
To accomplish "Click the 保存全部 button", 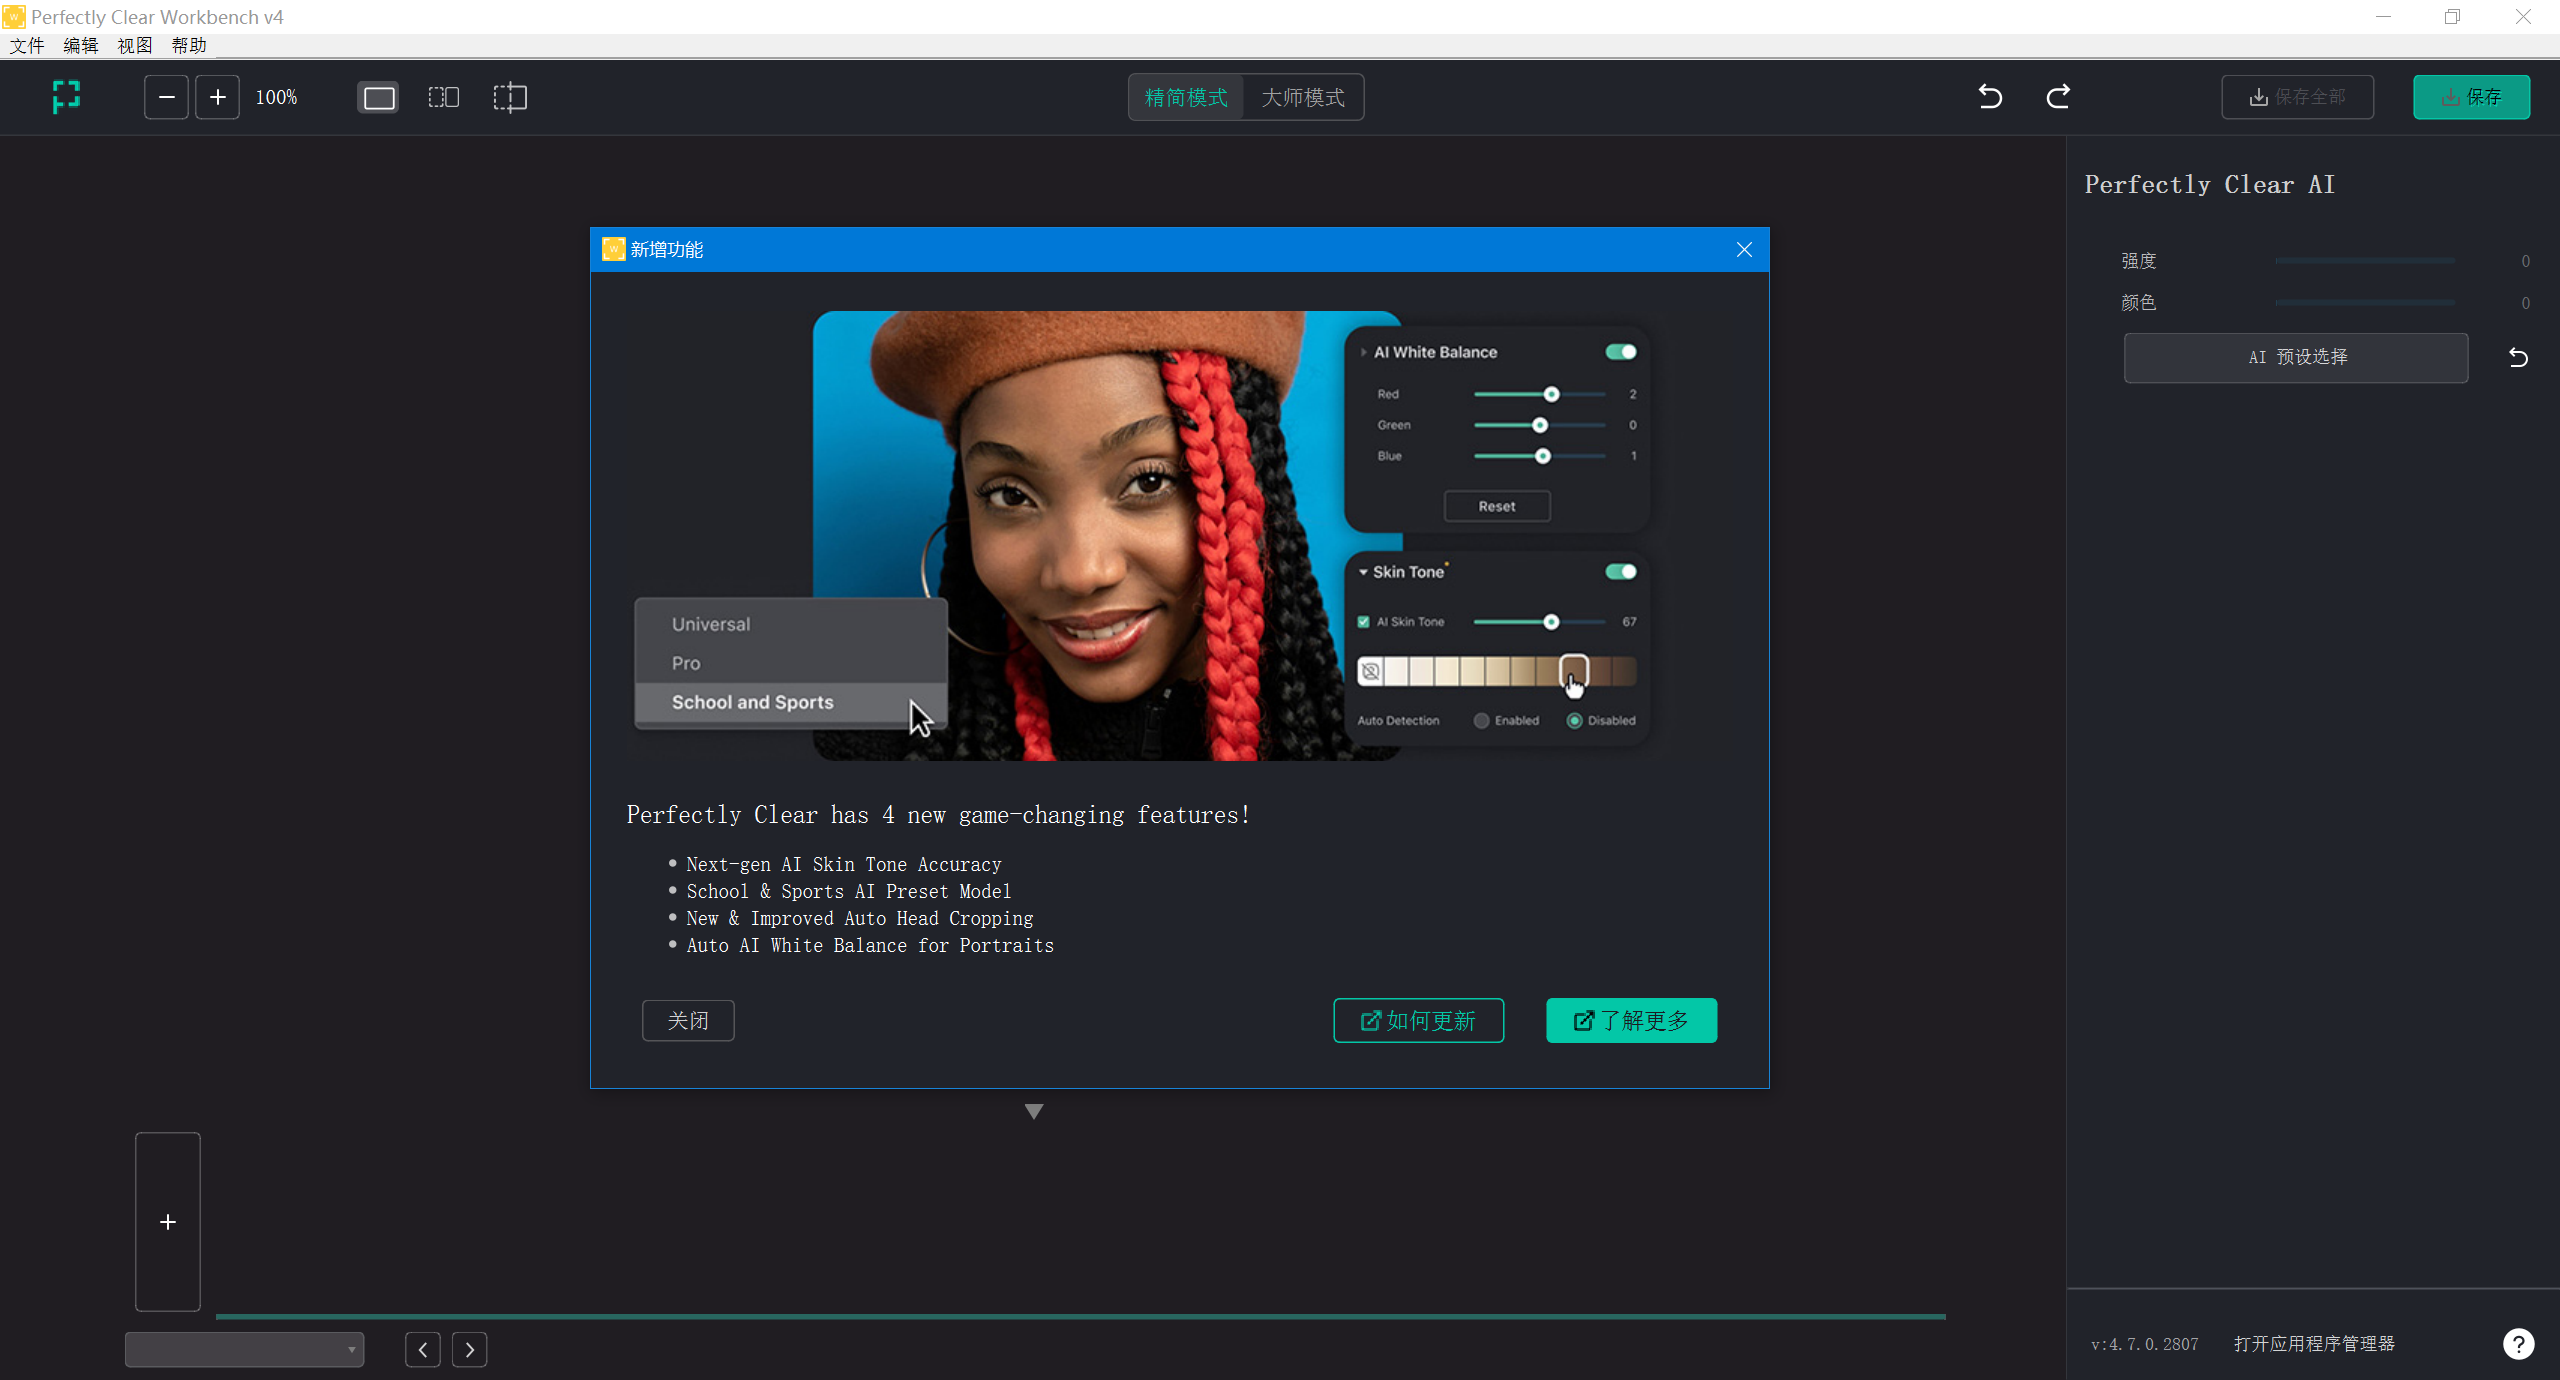I will click(2298, 97).
